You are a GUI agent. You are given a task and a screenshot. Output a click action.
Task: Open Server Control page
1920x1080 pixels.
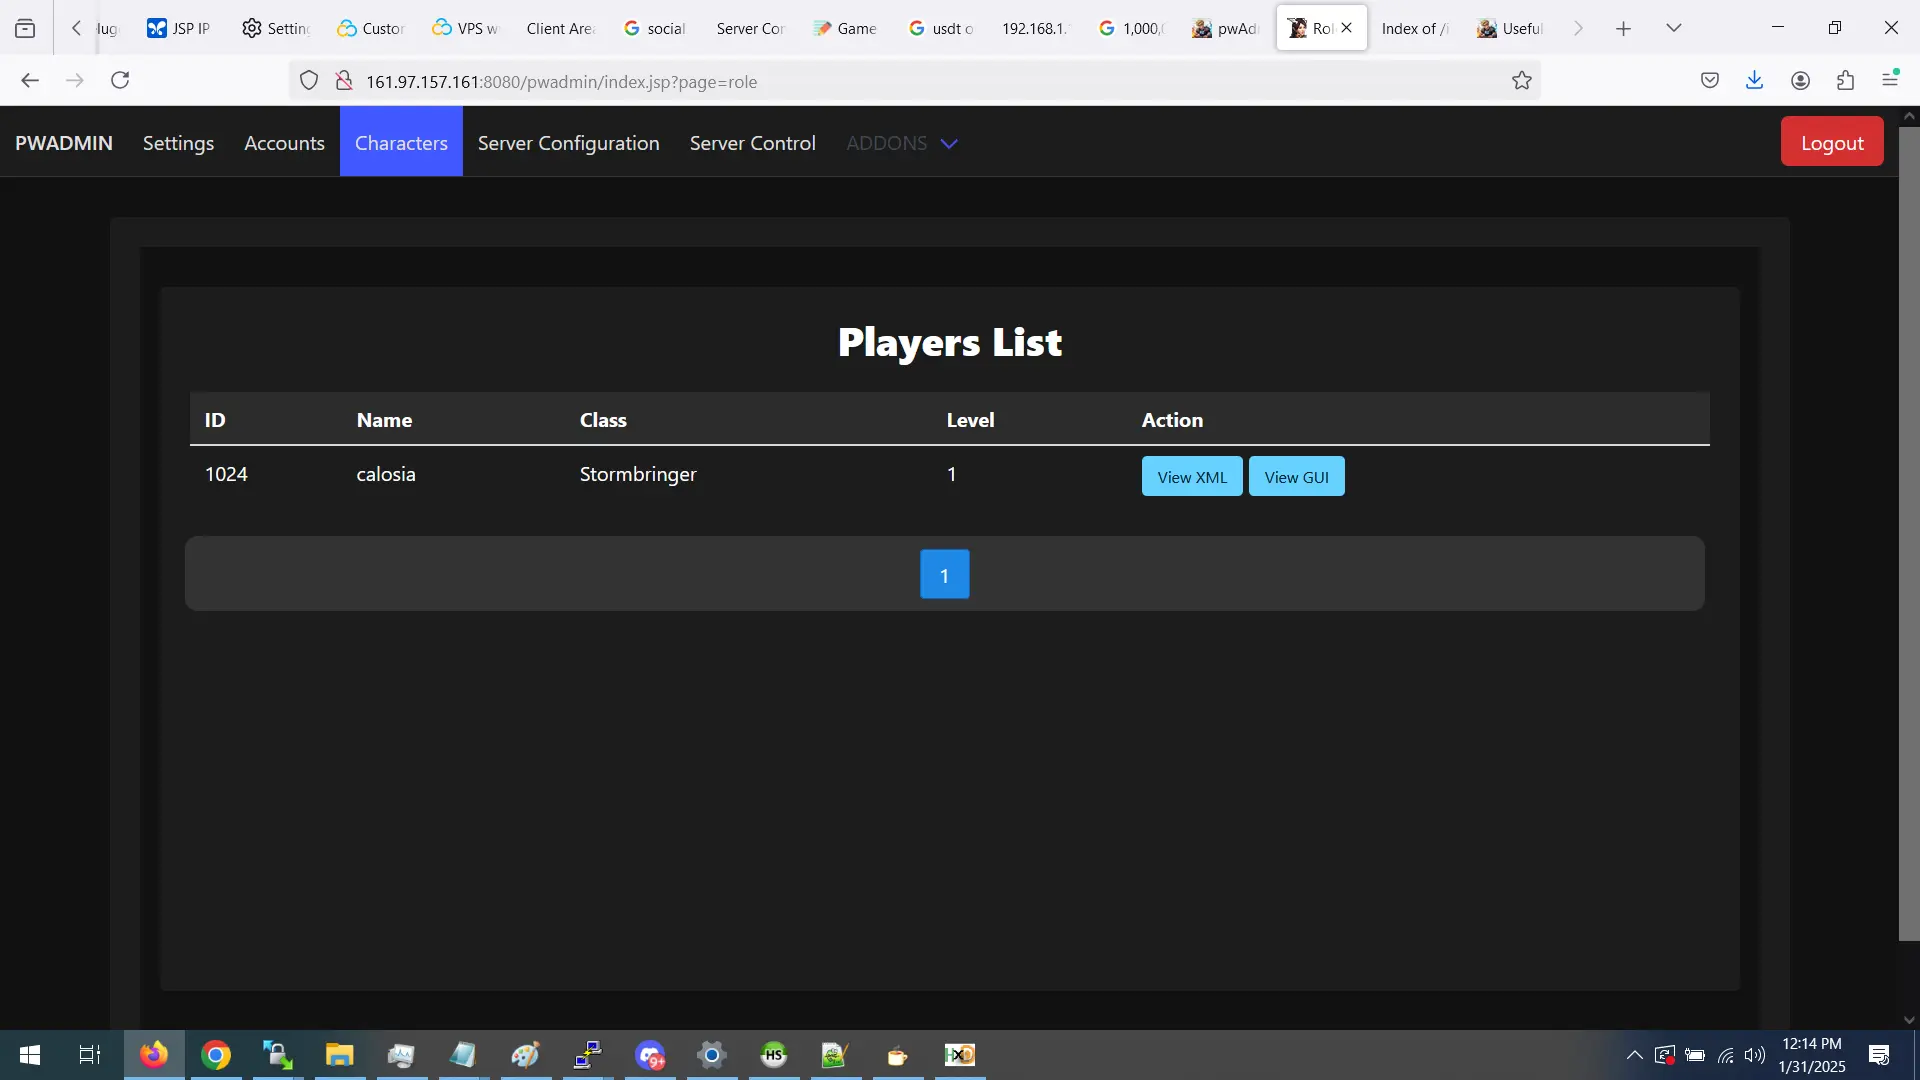[x=752, y=143]
